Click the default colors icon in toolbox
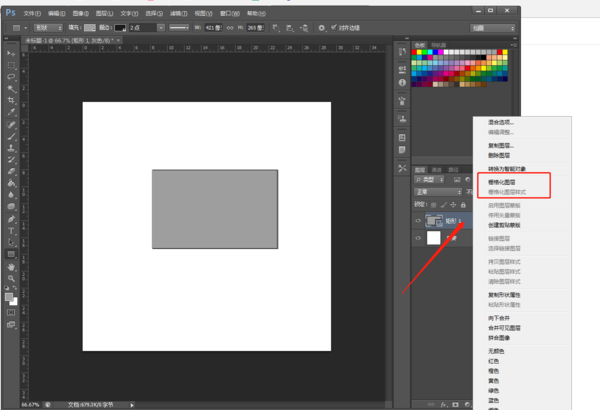This screenshot has height=410, width=600. point(7,287)
